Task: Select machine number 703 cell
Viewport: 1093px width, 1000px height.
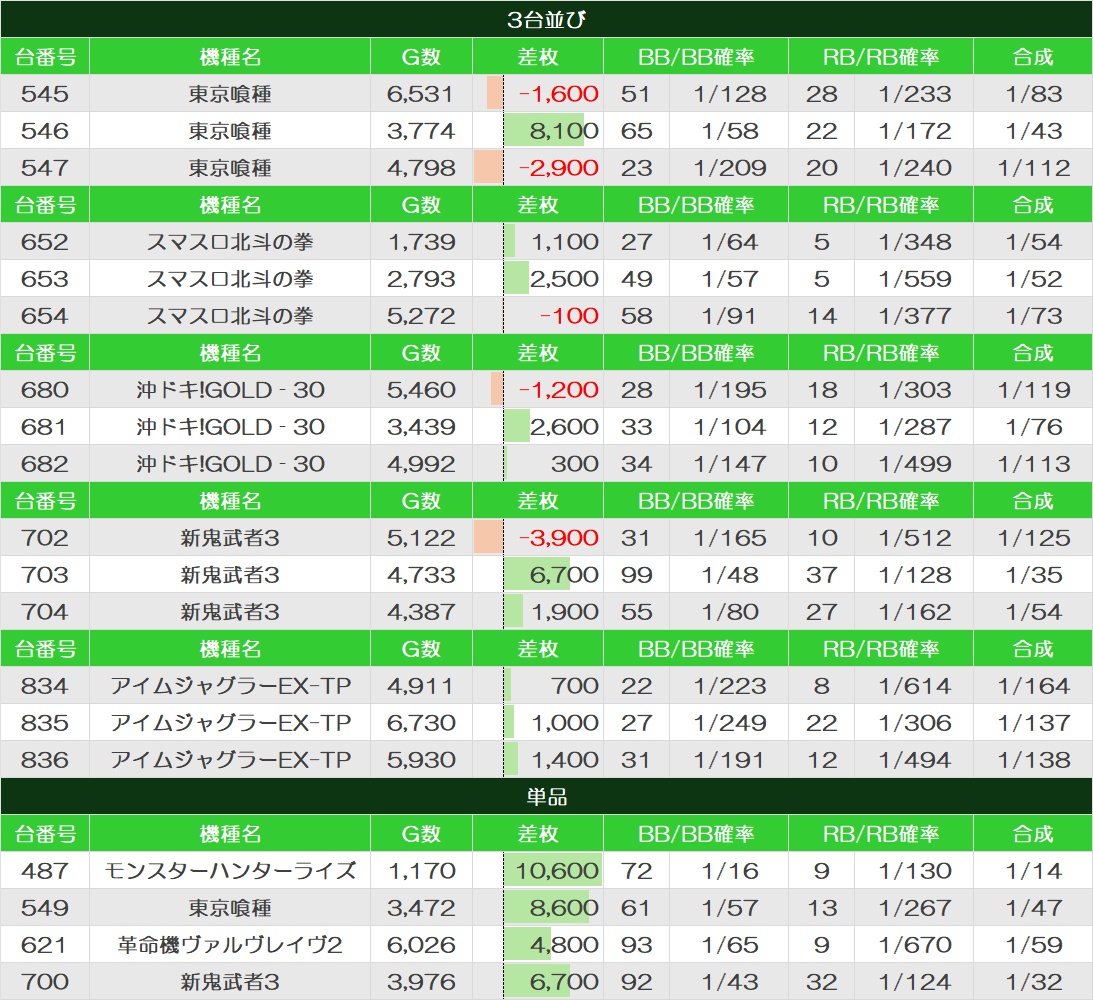Action: [x=45, y=575]
